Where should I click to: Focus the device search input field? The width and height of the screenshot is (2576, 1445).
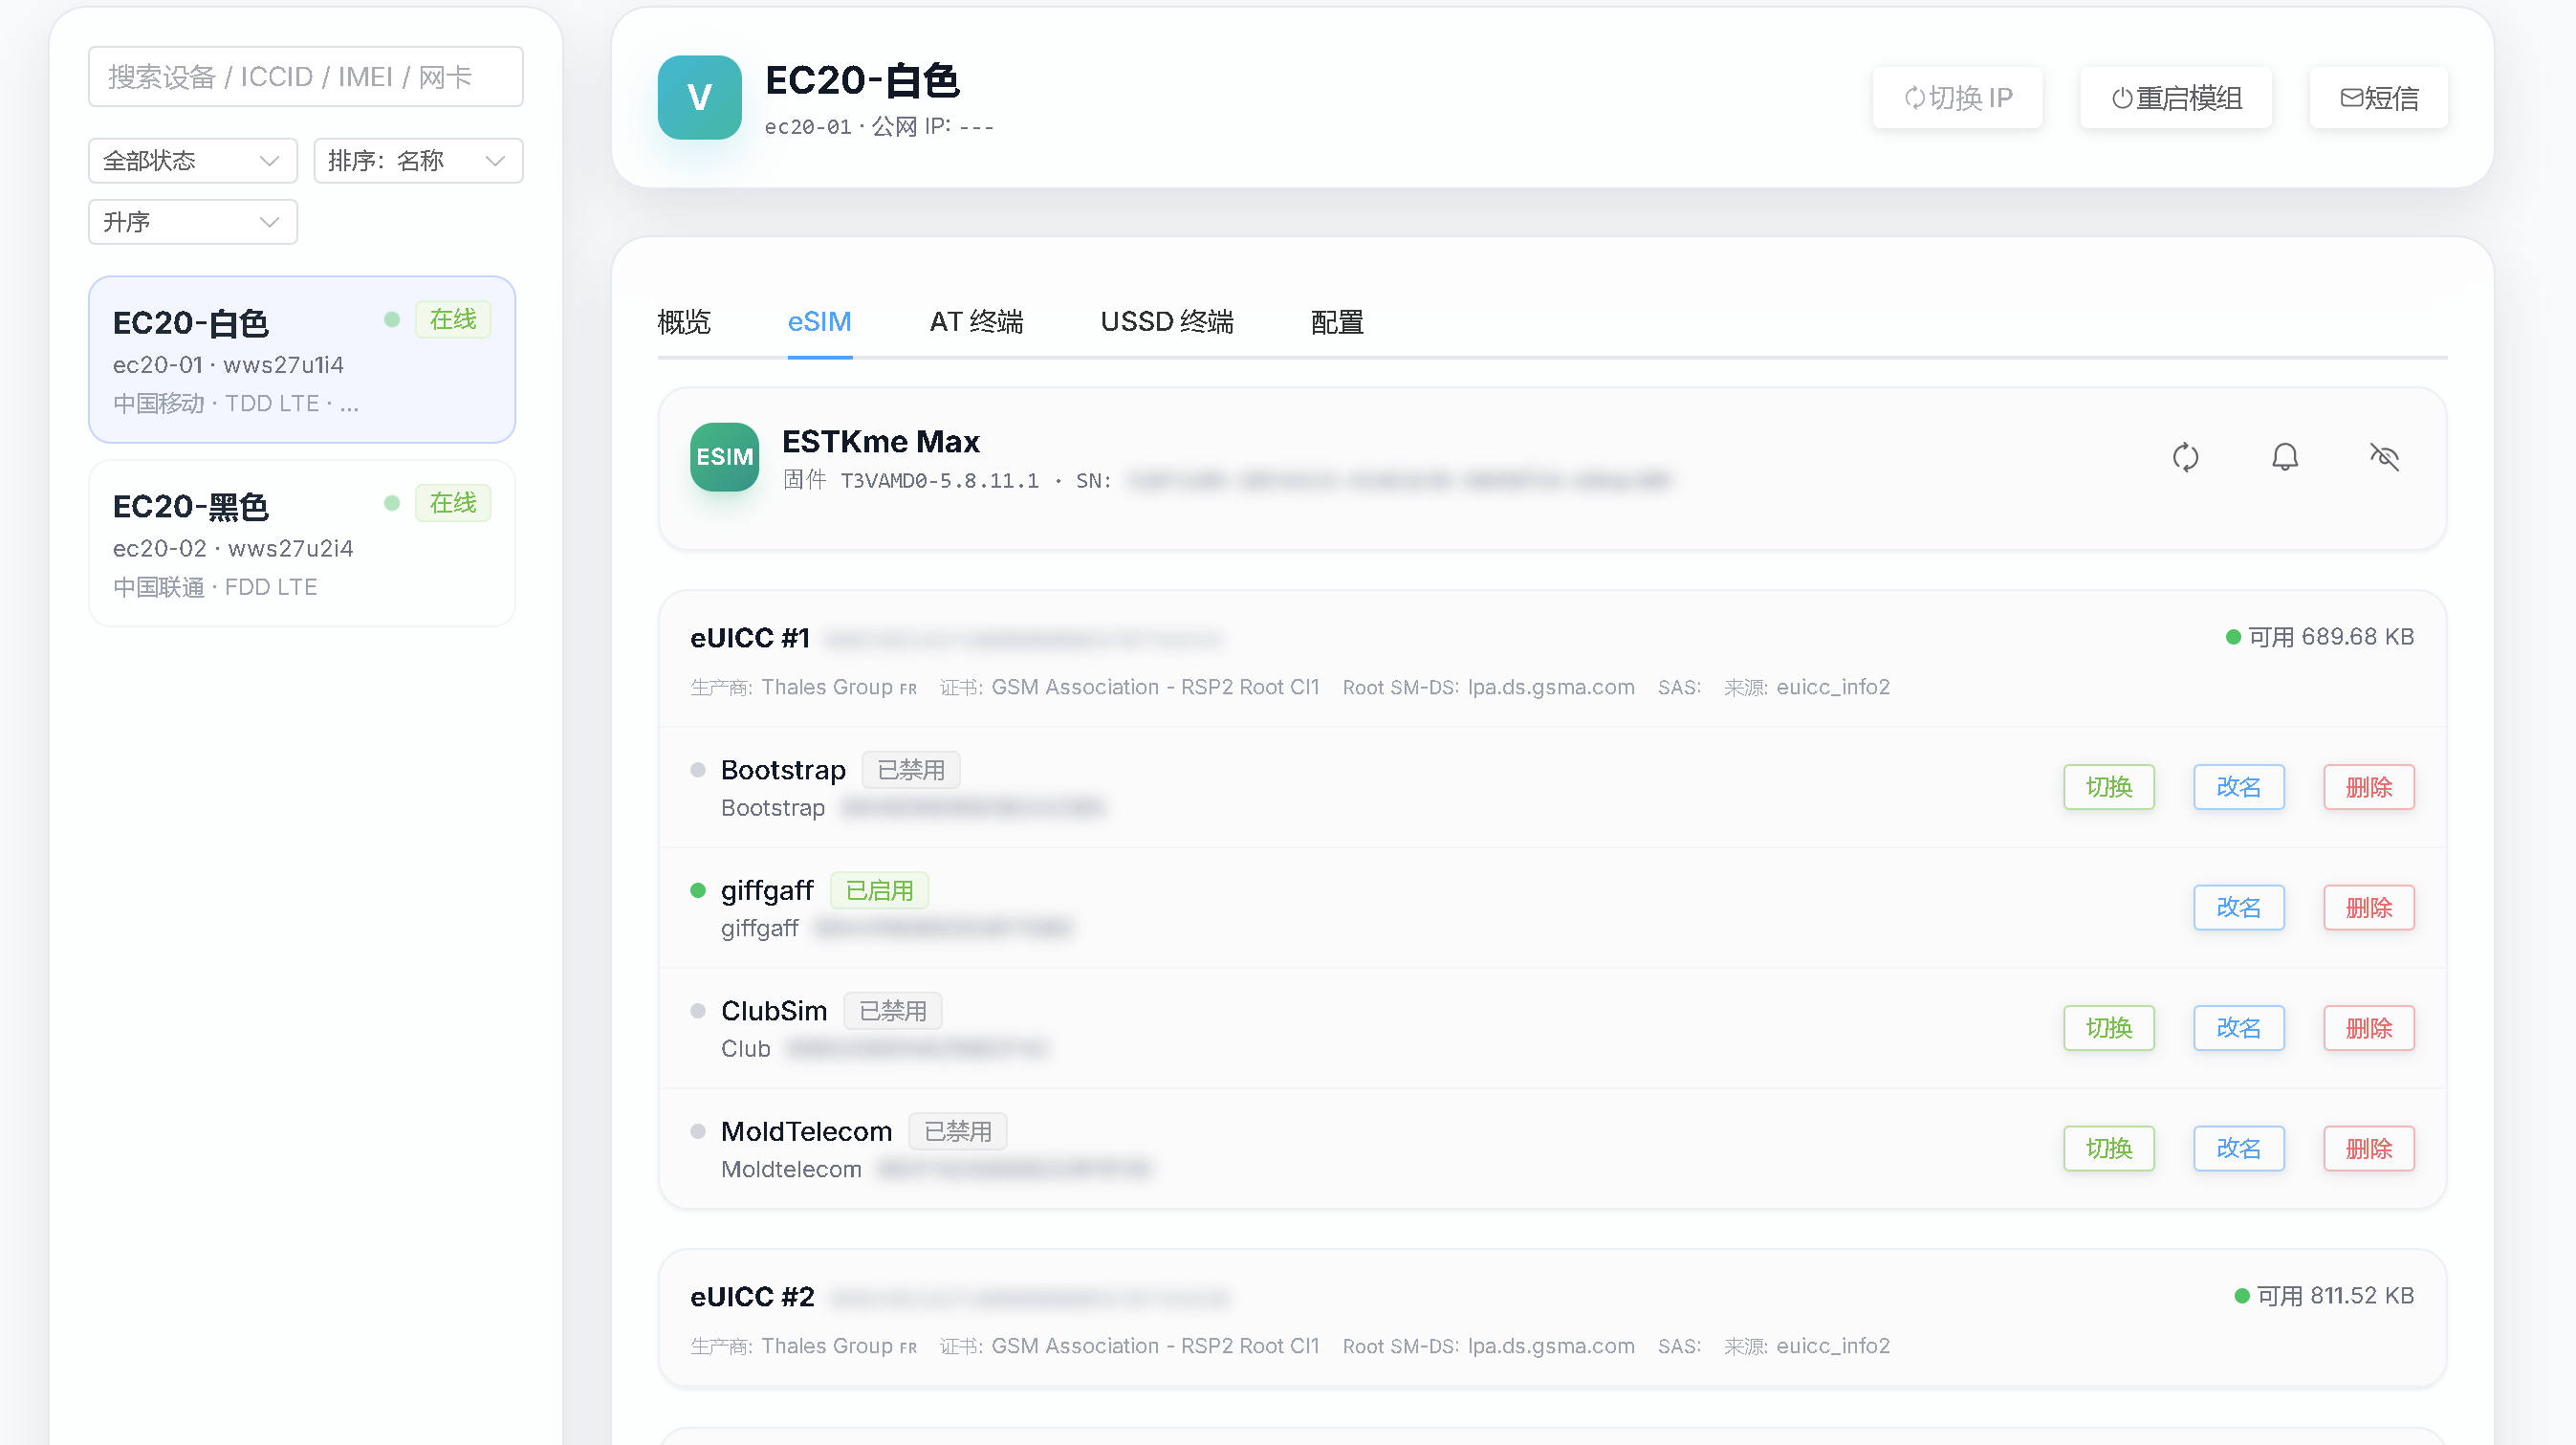305,77
